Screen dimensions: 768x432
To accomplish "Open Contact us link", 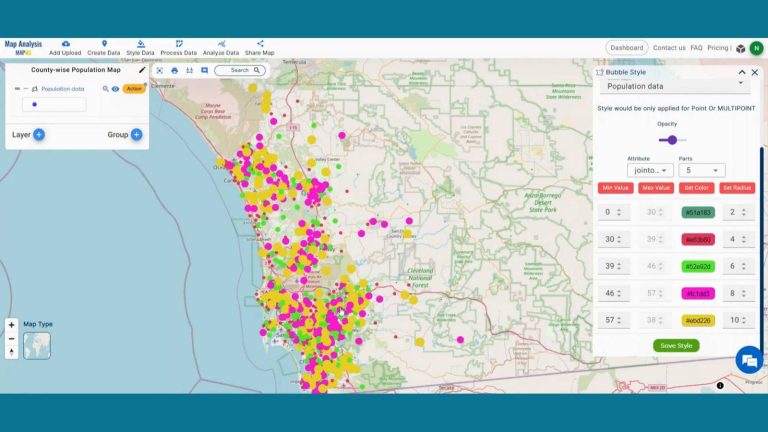I will (x=669, y=48).
